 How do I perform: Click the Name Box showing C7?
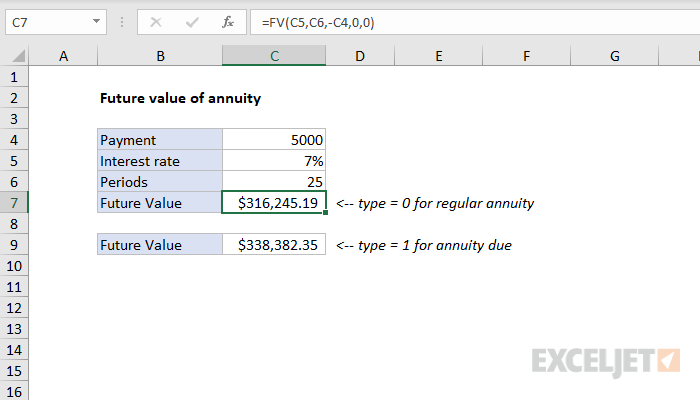pos(56,22)
